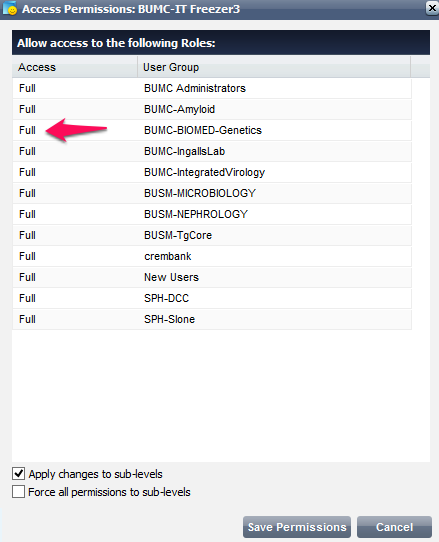439x542 pixels.
Task: Sort by the Access column header
Action: (x=75, y=67)
